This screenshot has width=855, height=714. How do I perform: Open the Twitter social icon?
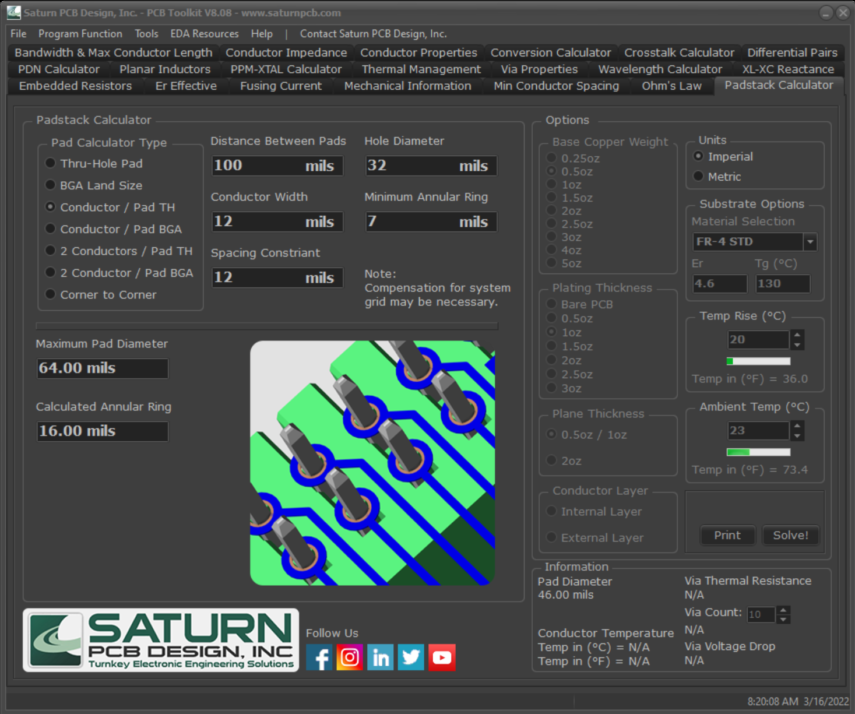(411, 657)
